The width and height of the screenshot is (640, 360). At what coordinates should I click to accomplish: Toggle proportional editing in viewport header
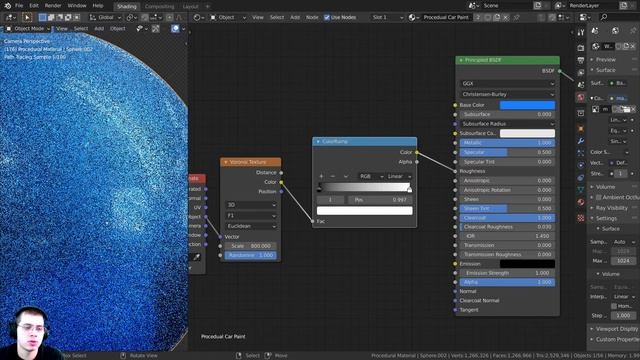(170, 18)
